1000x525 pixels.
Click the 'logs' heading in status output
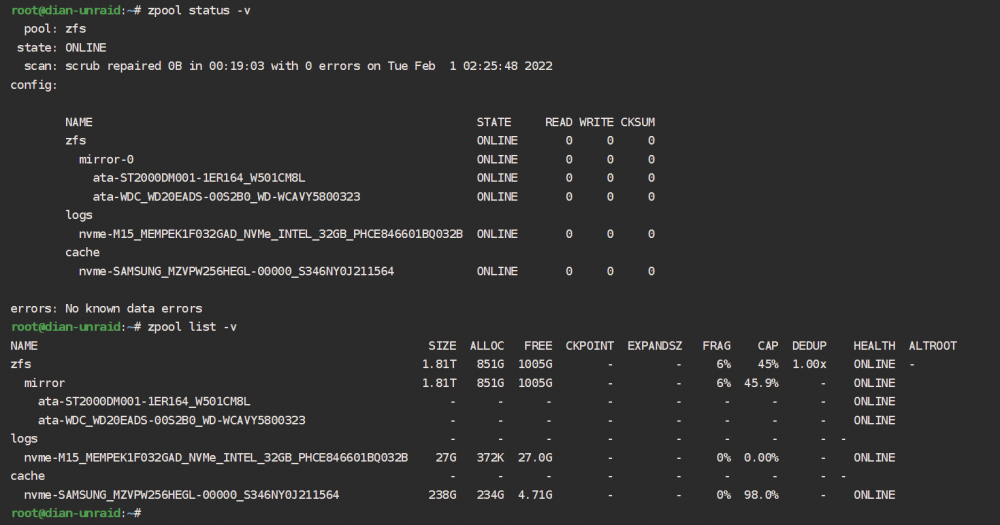click(78, 216)
